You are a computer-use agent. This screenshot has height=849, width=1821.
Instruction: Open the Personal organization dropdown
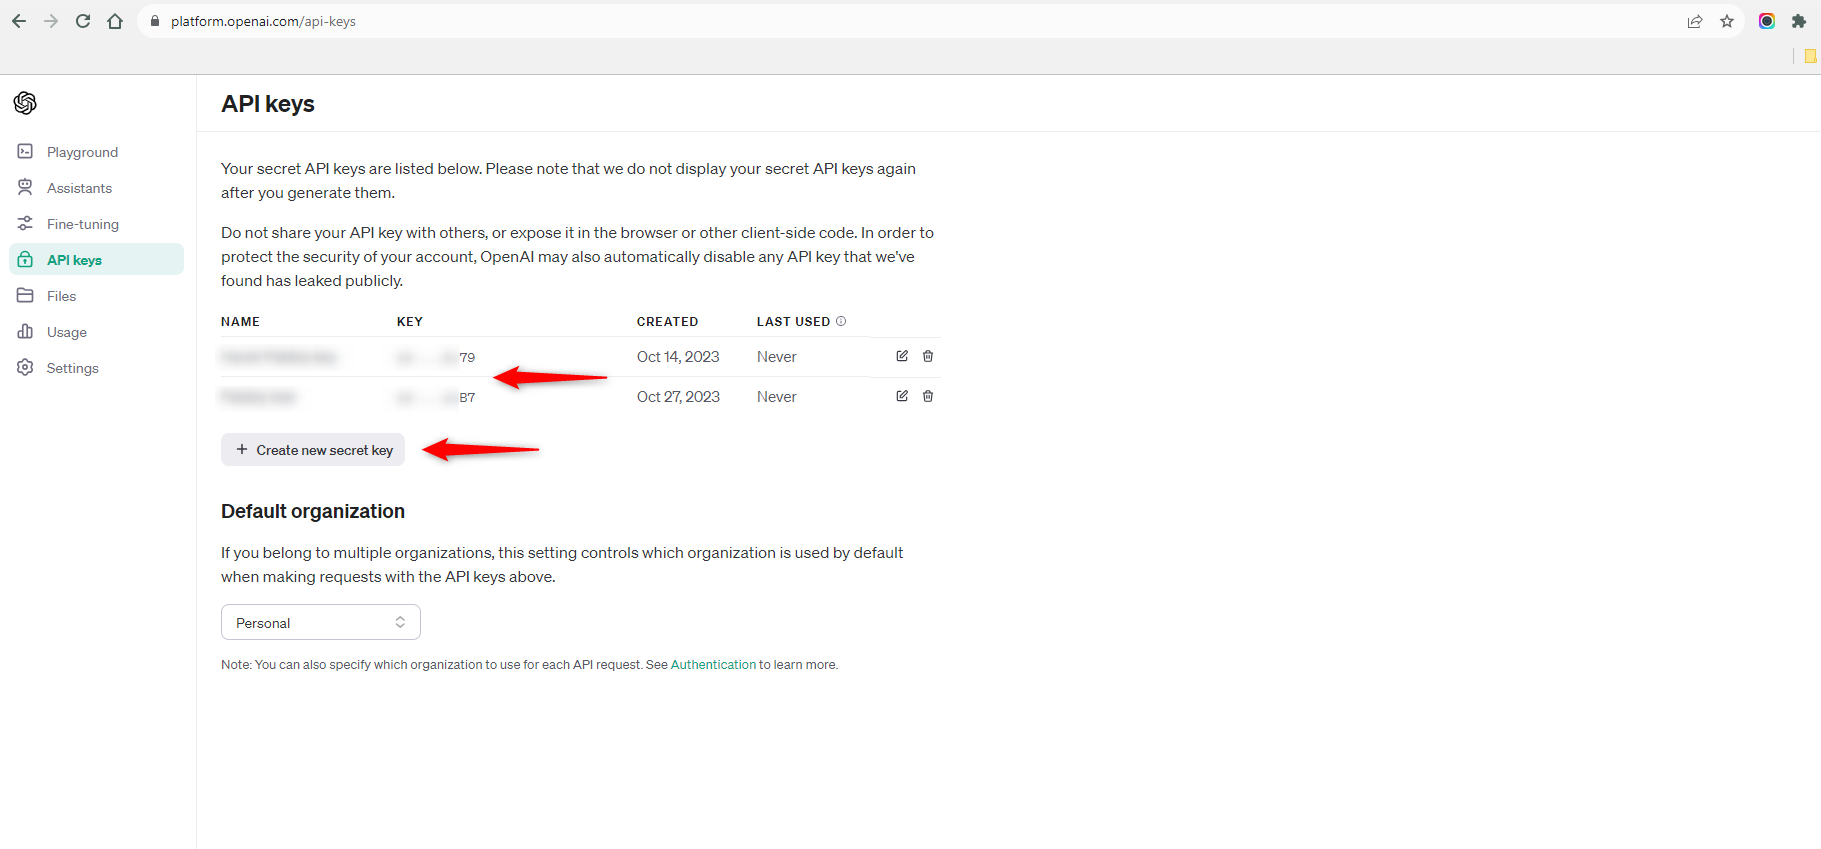(x=321, y=622)
